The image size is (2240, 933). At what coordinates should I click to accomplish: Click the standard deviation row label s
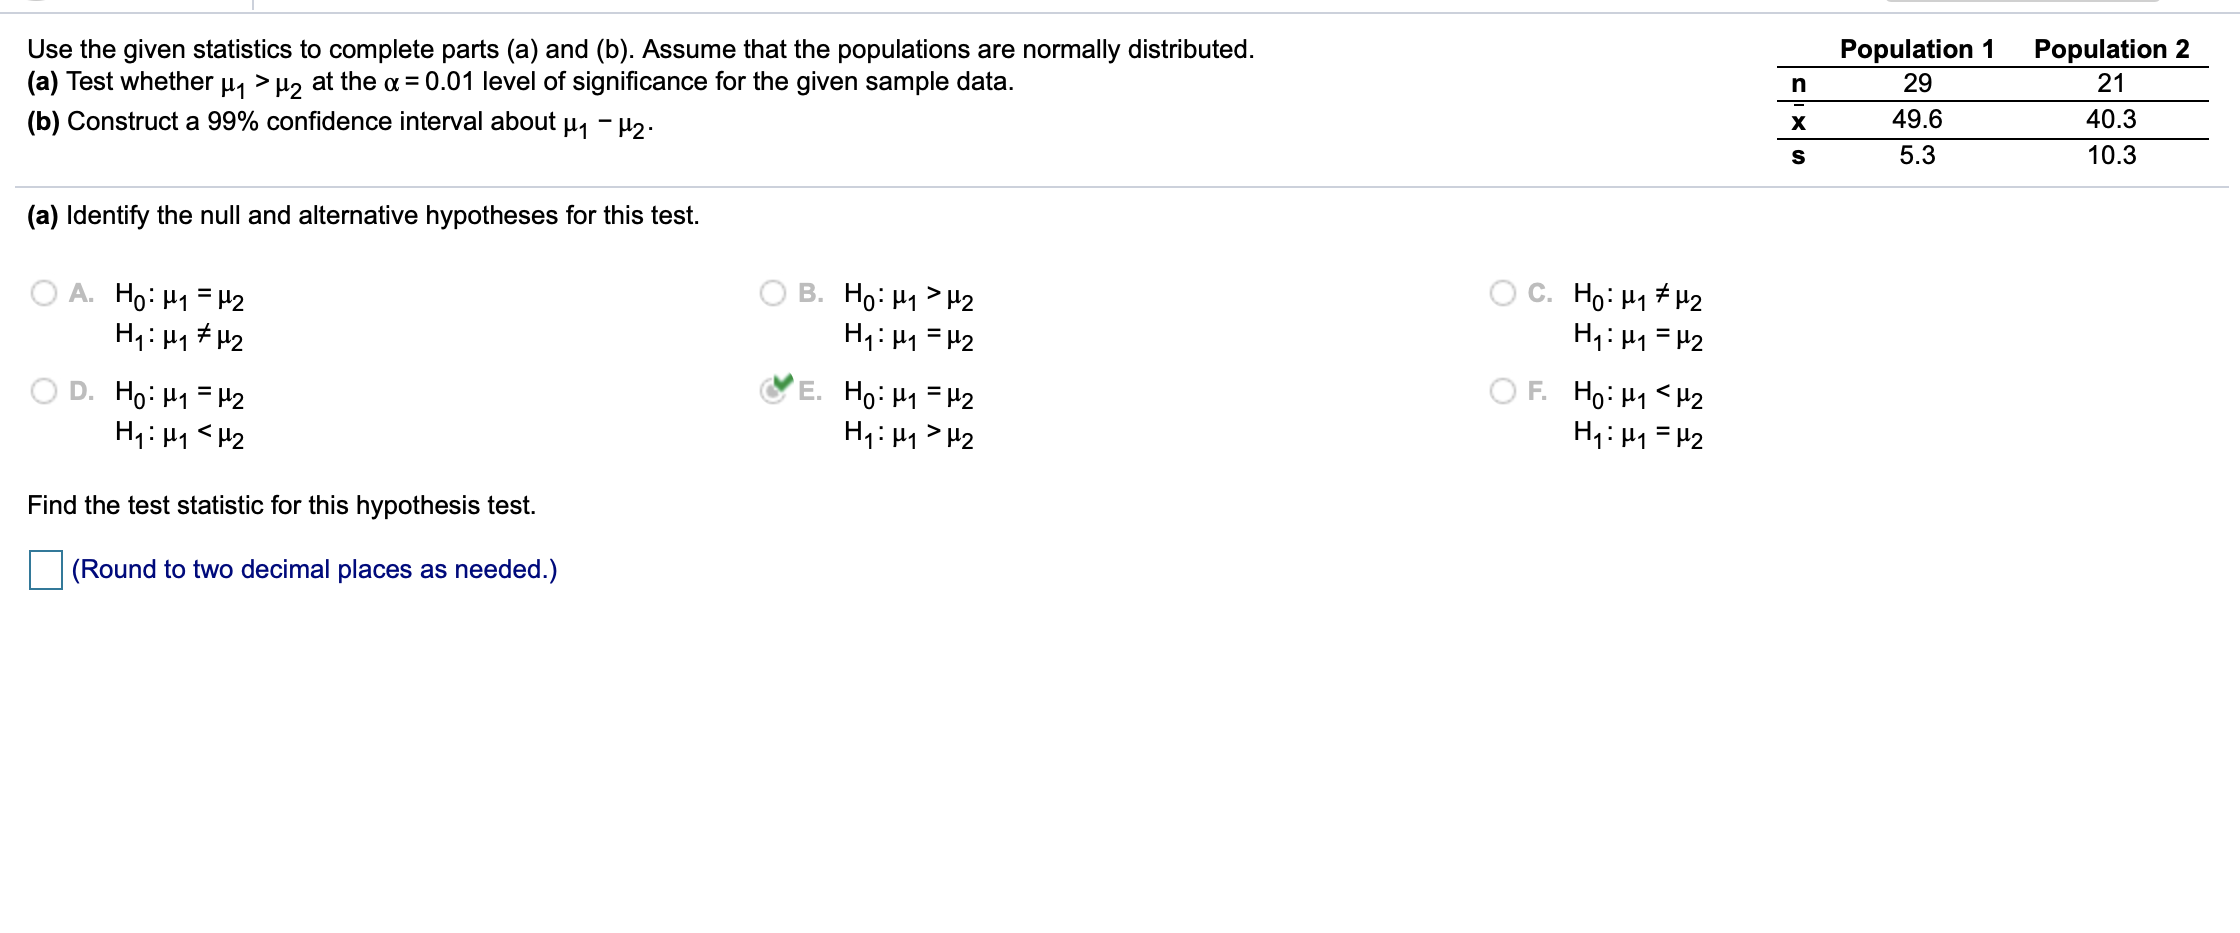(x=1800, y=156)
